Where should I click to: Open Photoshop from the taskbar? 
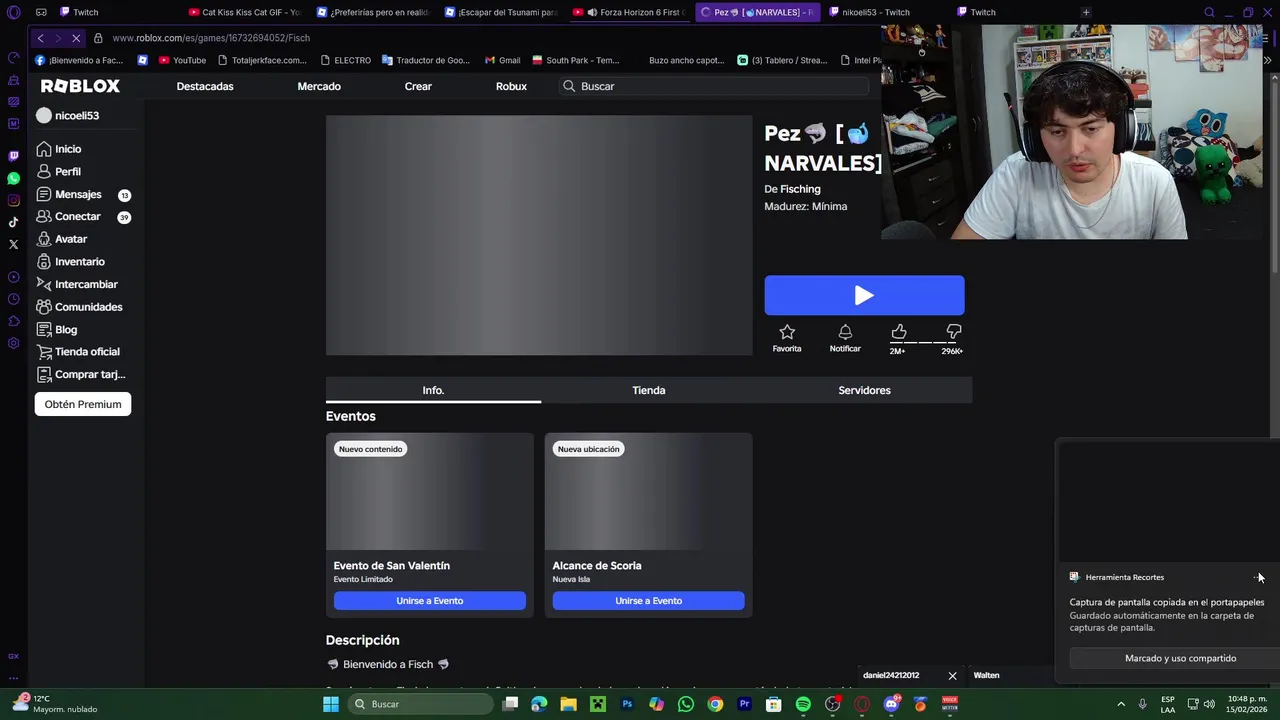[x=627, y=704]
